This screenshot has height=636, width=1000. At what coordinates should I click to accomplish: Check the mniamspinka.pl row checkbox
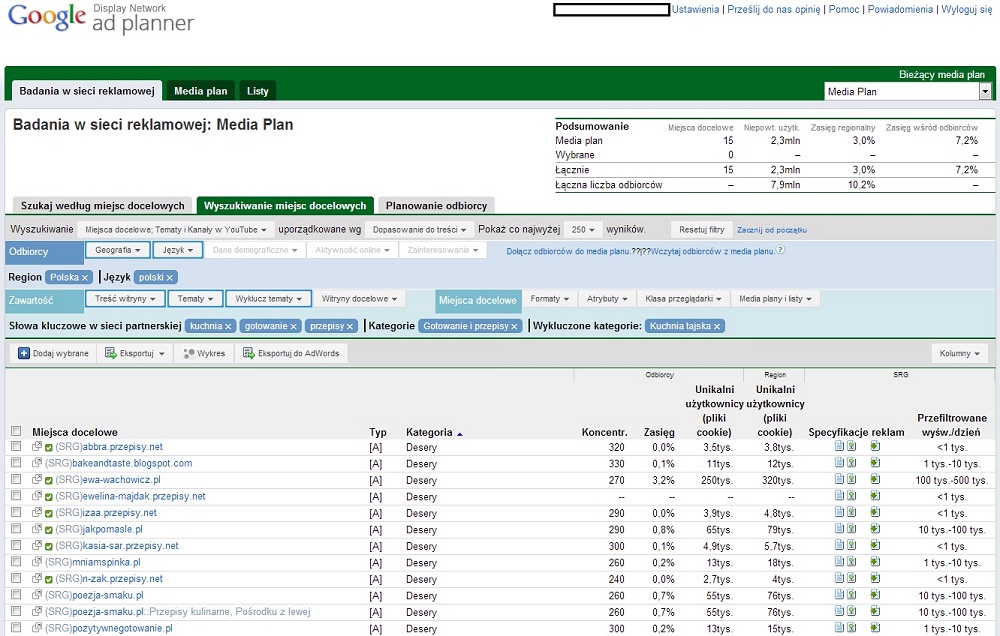pos(16,562)
